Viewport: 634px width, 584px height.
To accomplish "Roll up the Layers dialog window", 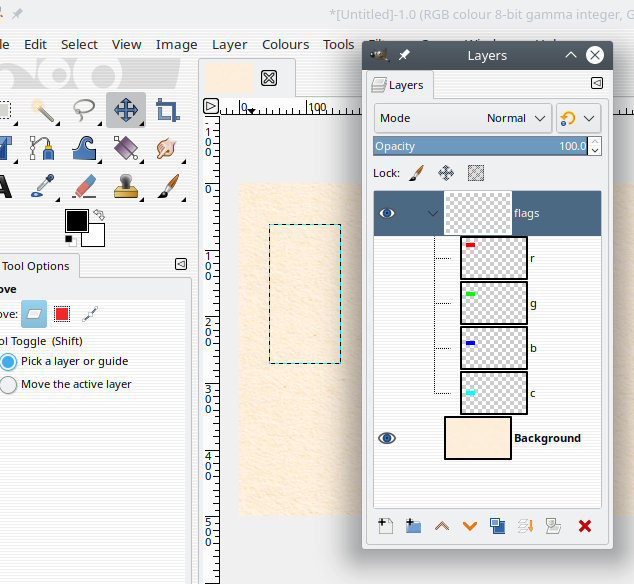I will pyautogui.click(x=571, y=55).
